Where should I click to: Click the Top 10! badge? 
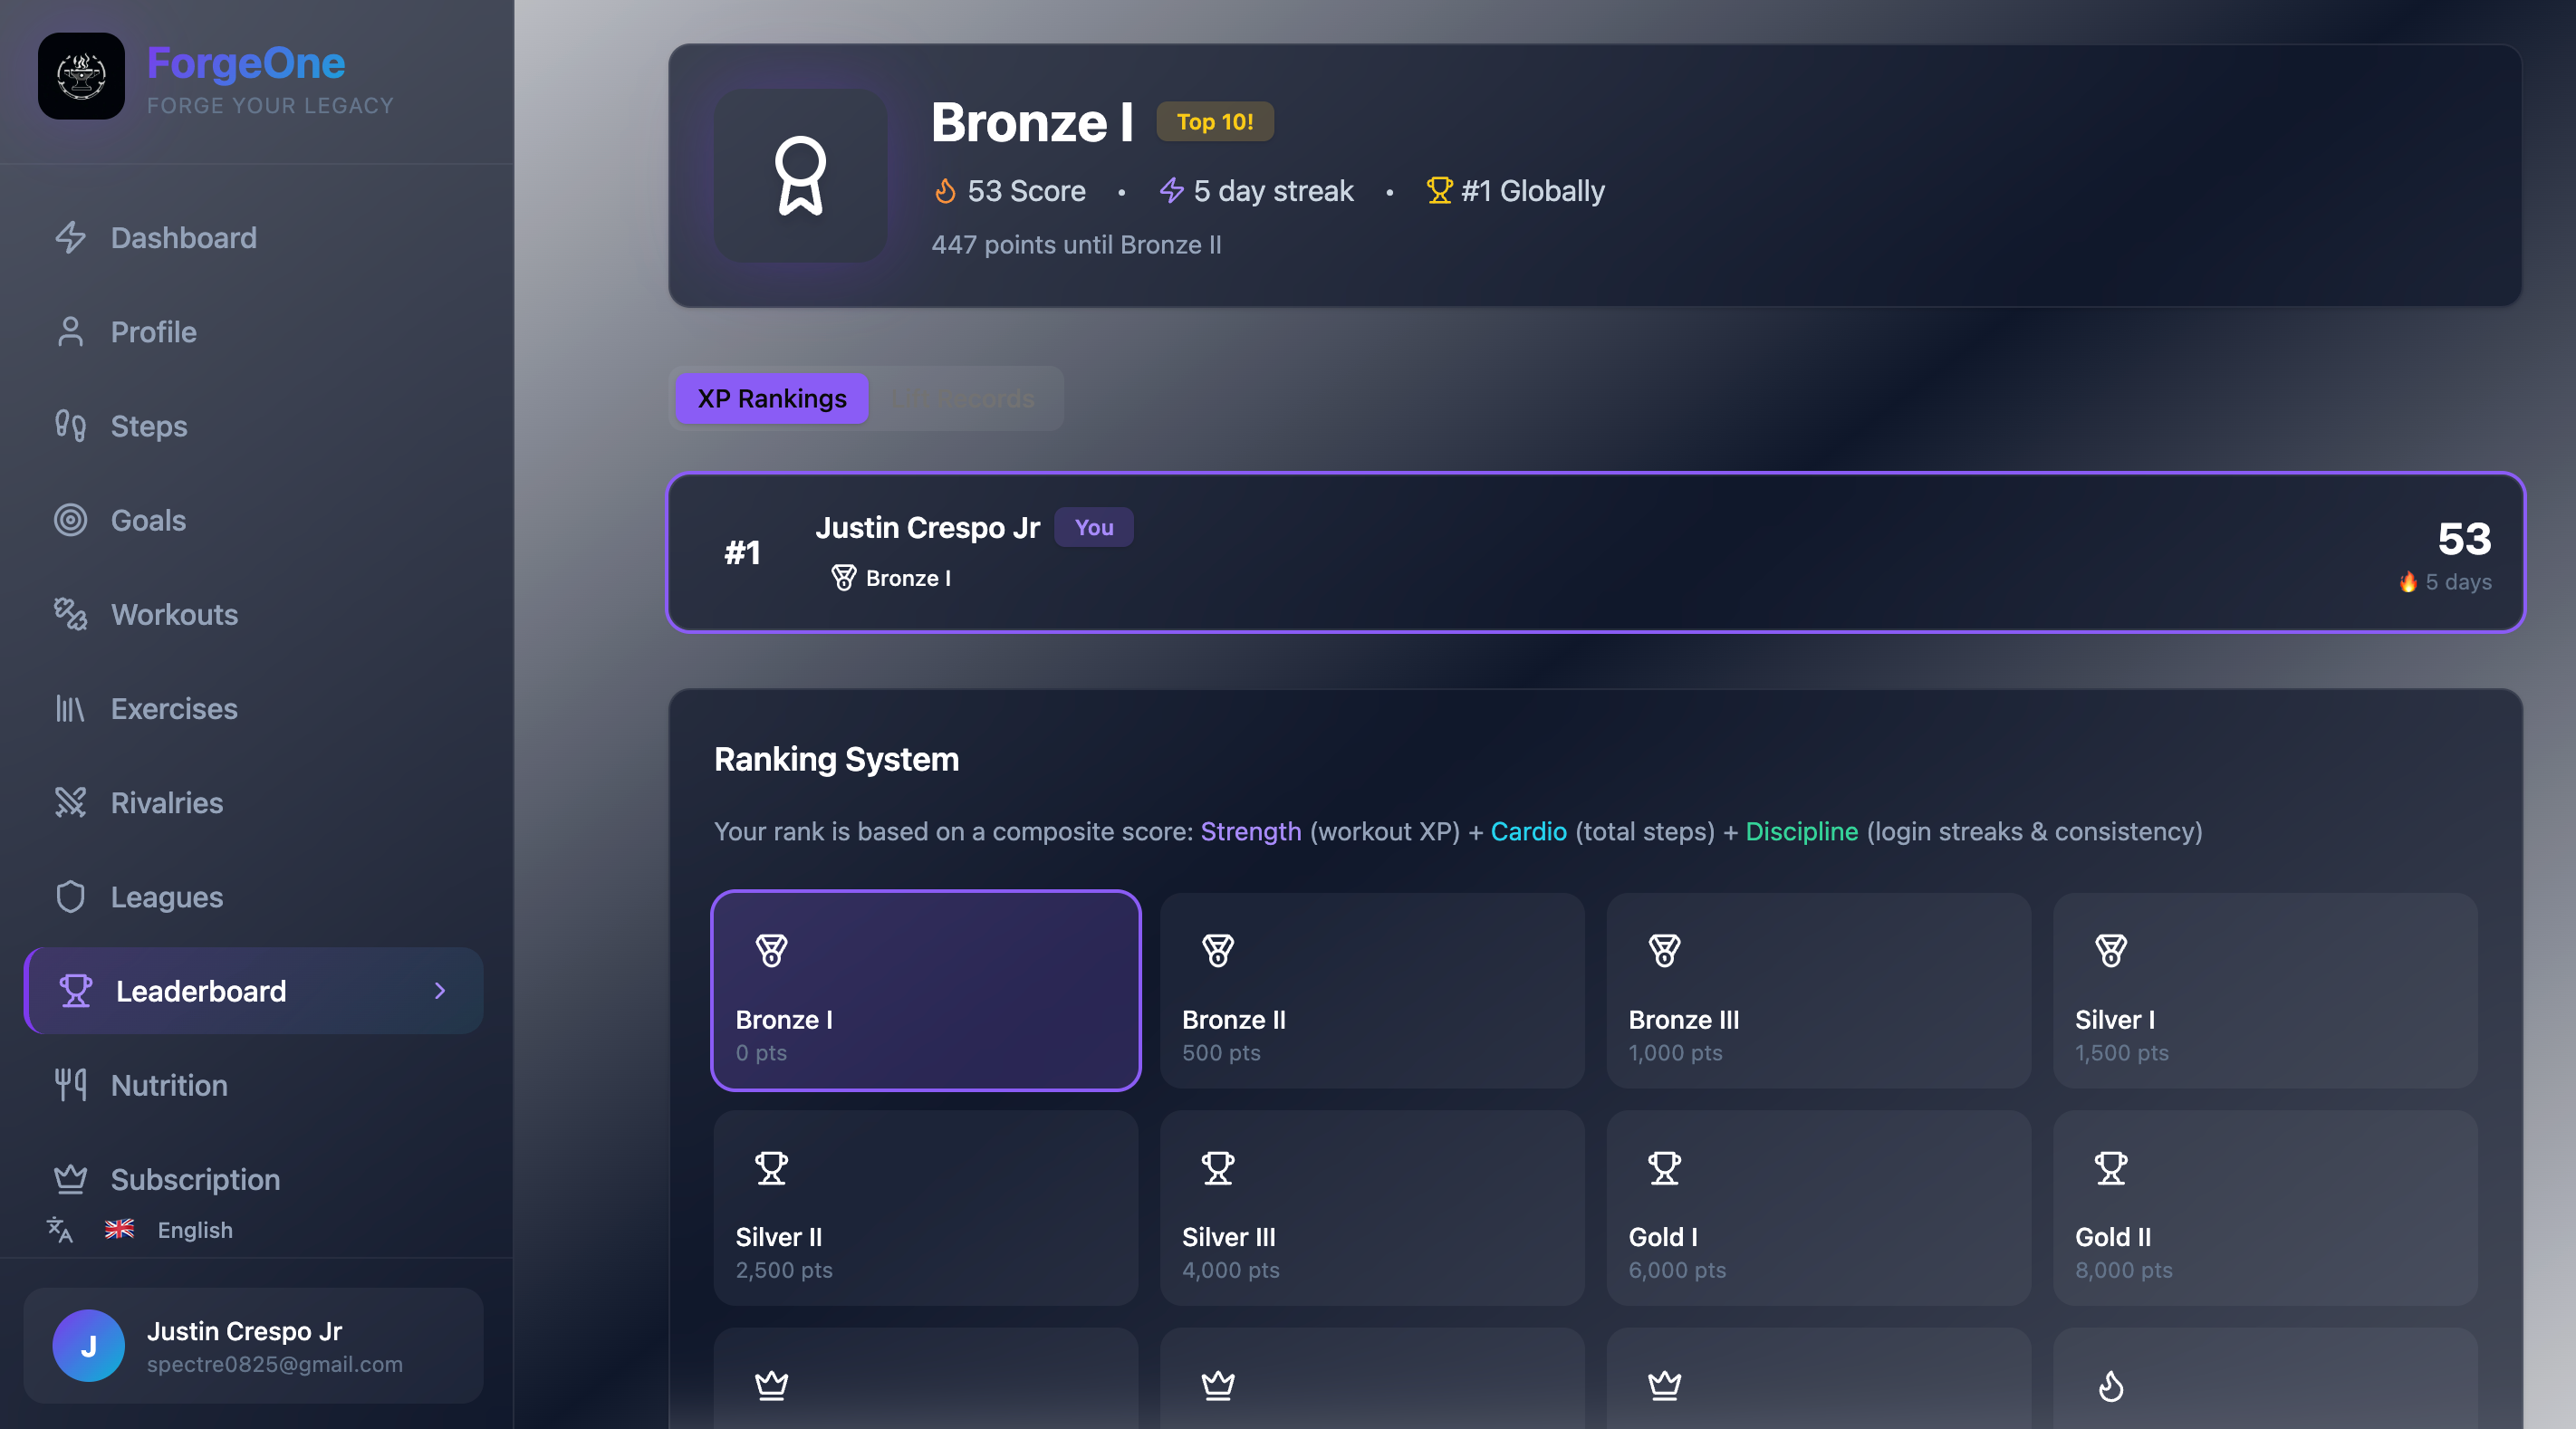point(1214,122)
